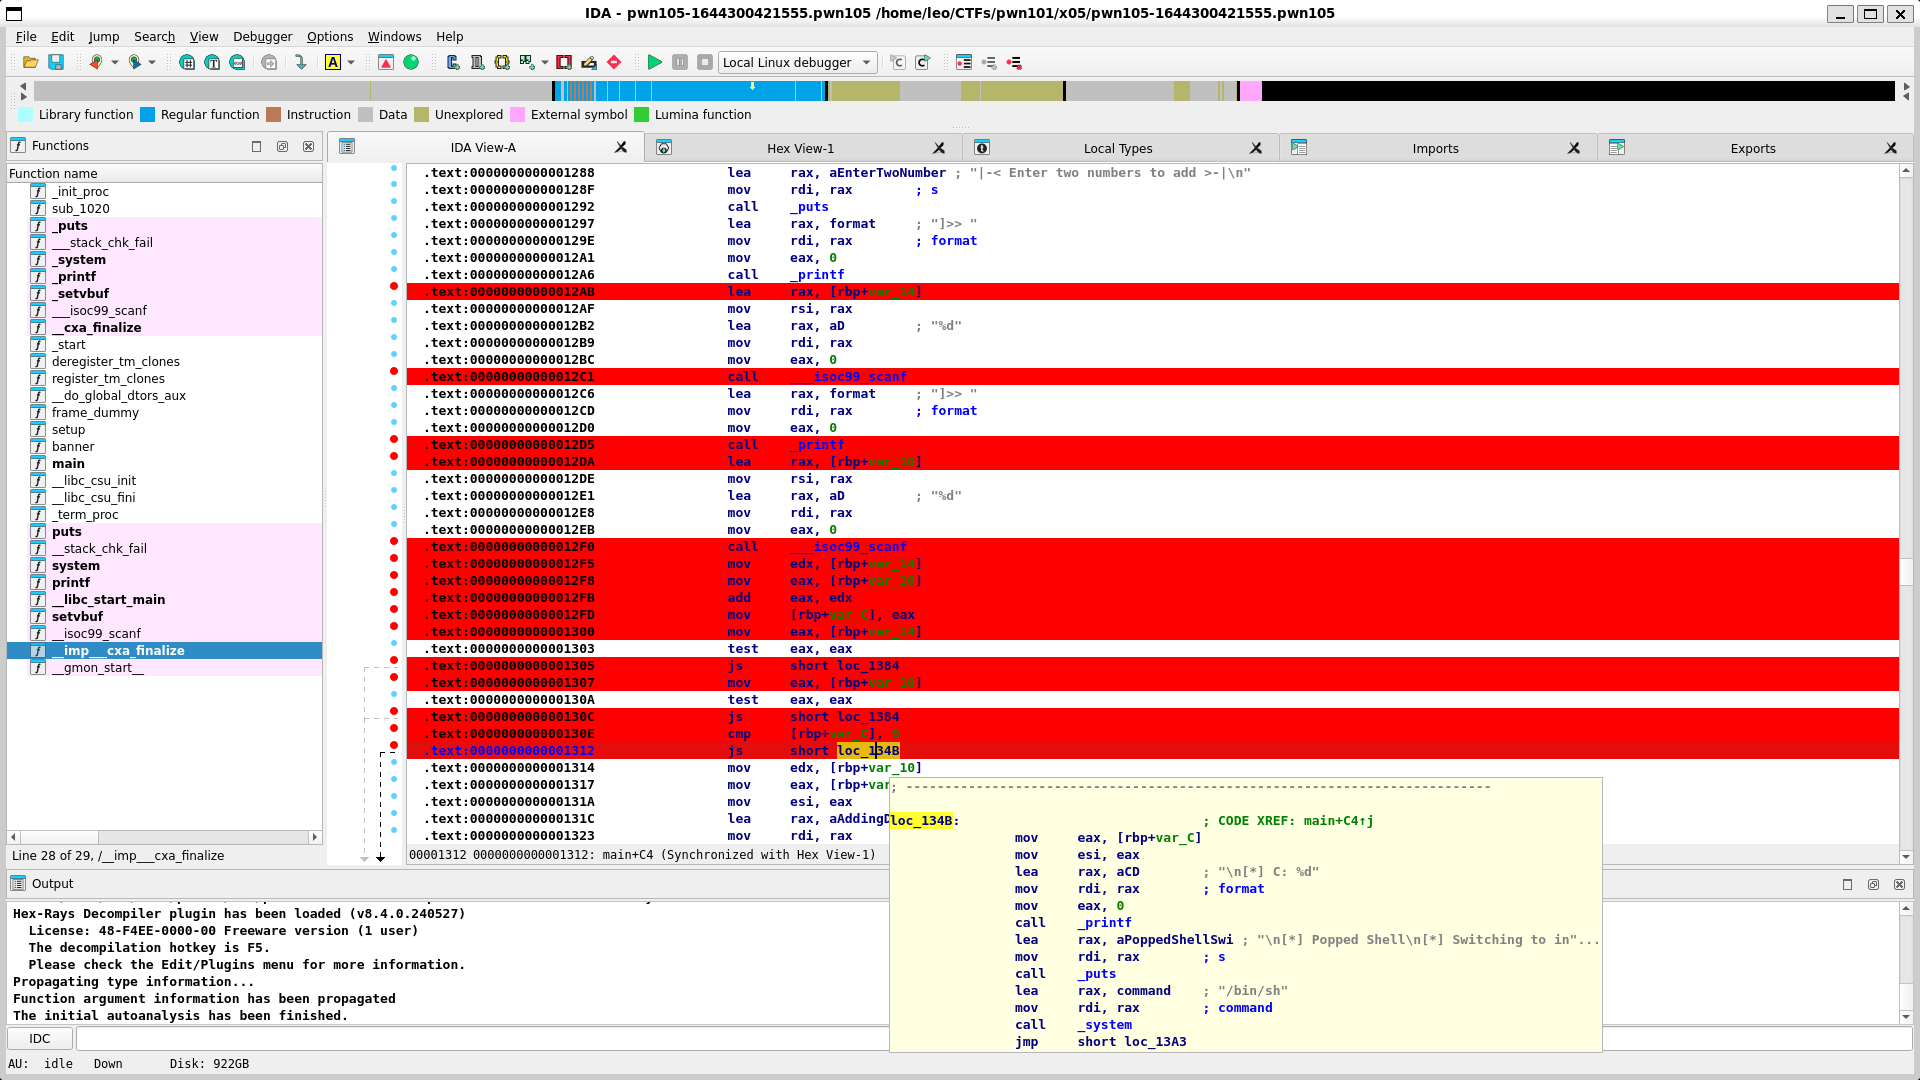
Task: Click the first 'C' trace toolbar icon
Action: tap(898, 62)
